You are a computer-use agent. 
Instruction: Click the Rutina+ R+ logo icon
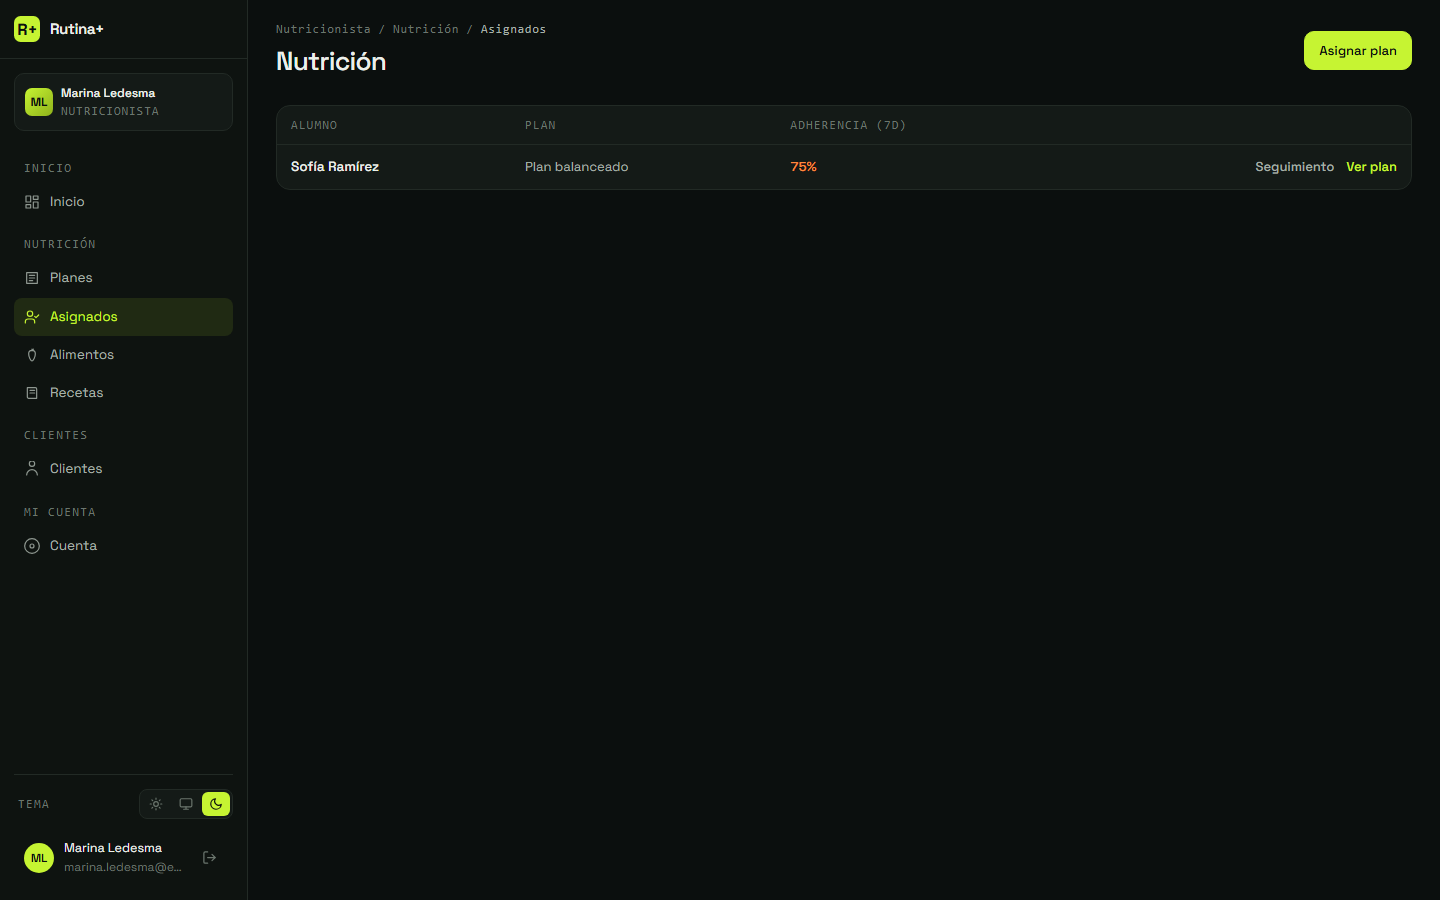click(x=27, y=29)
